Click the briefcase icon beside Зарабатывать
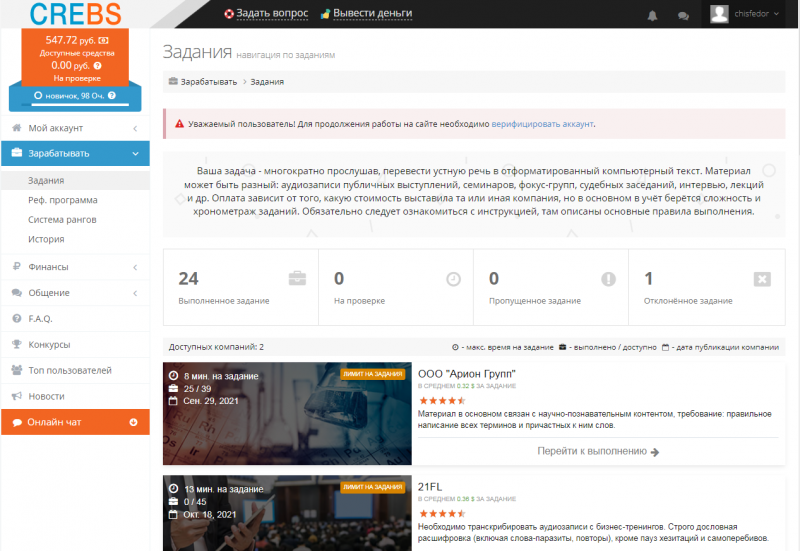The image size is (800, 551). tap(17, 153)
